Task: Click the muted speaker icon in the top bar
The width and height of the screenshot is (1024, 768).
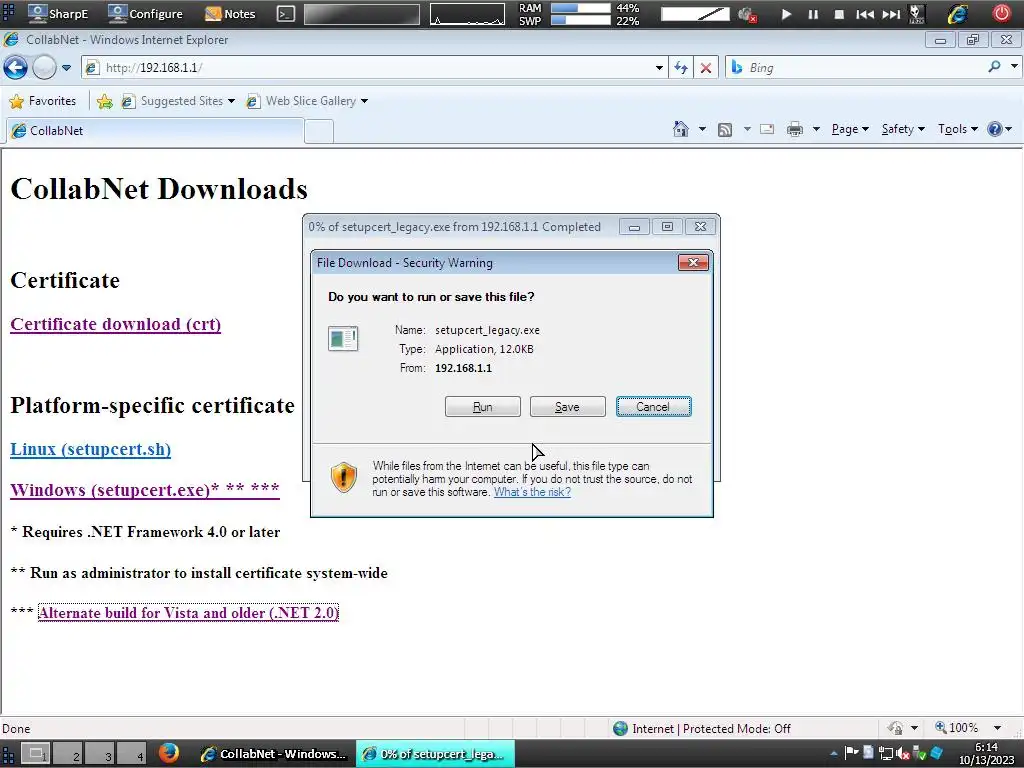Action: (x=746, y=14)
